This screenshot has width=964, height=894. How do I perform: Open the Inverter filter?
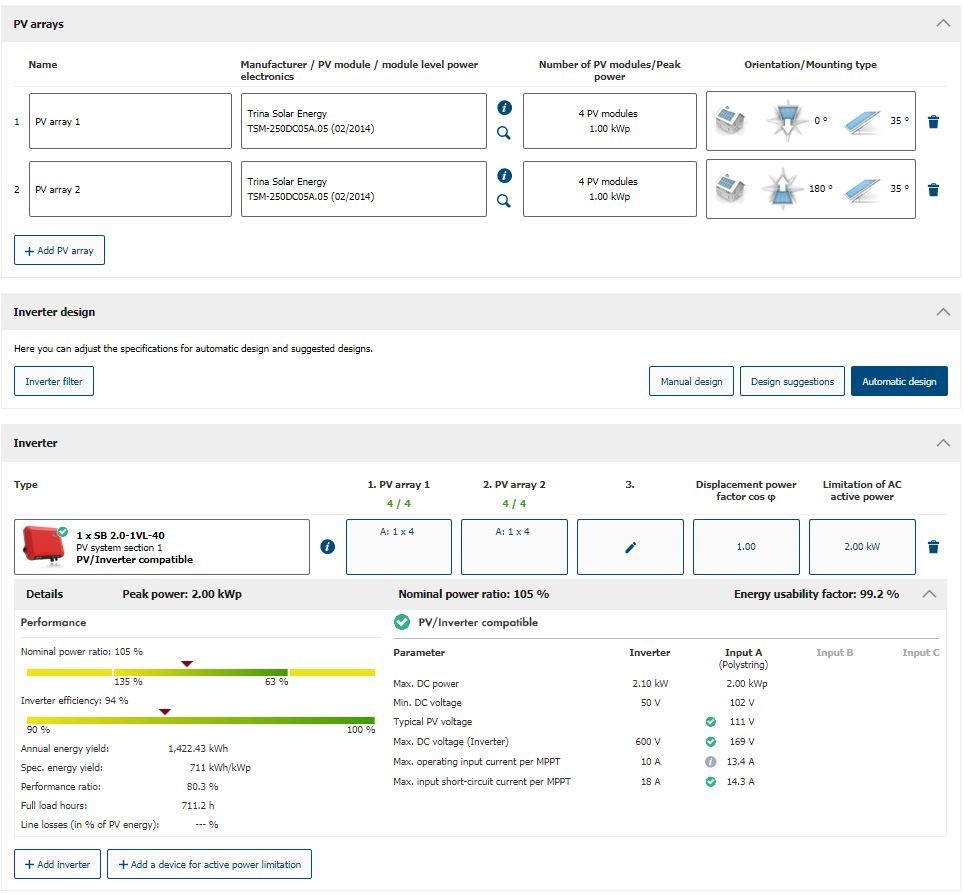coord(54,381)
